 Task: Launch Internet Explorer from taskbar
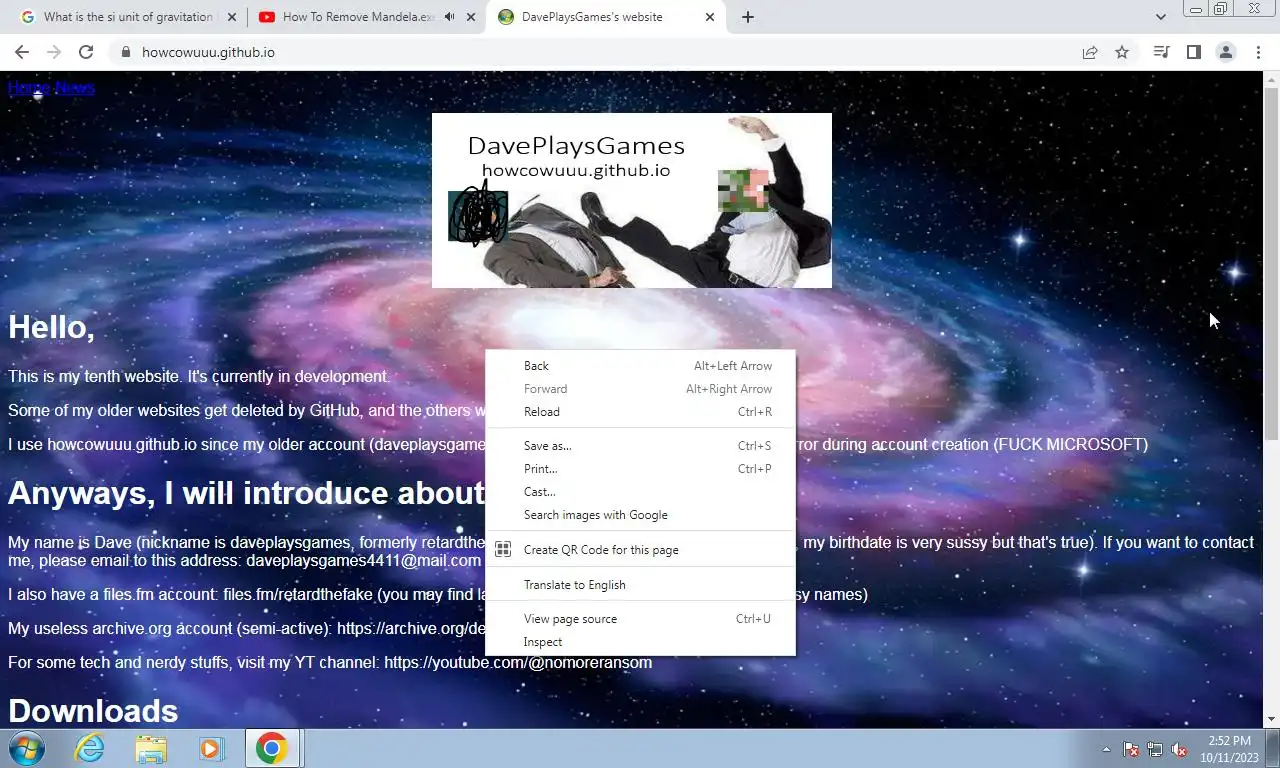coord(89,748)
